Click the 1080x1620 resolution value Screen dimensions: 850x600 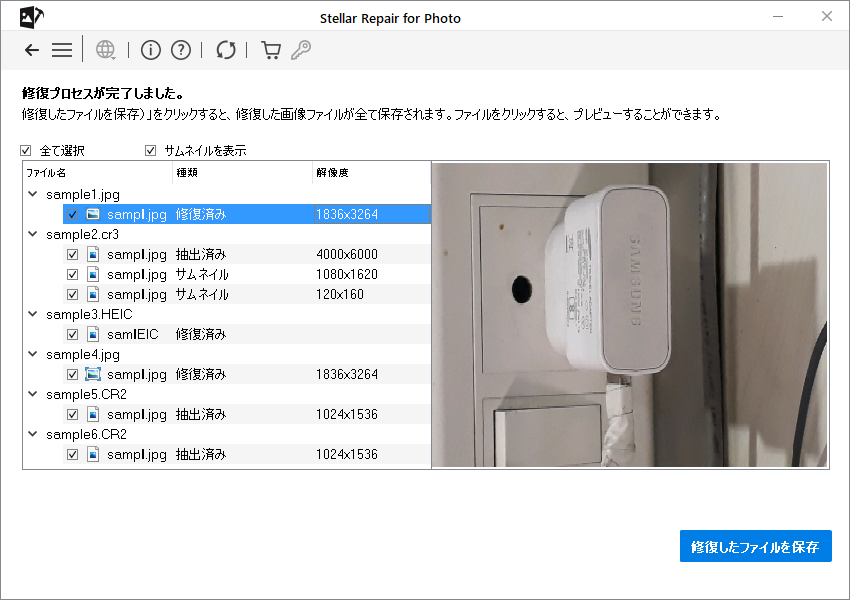(x=347, y=274)
